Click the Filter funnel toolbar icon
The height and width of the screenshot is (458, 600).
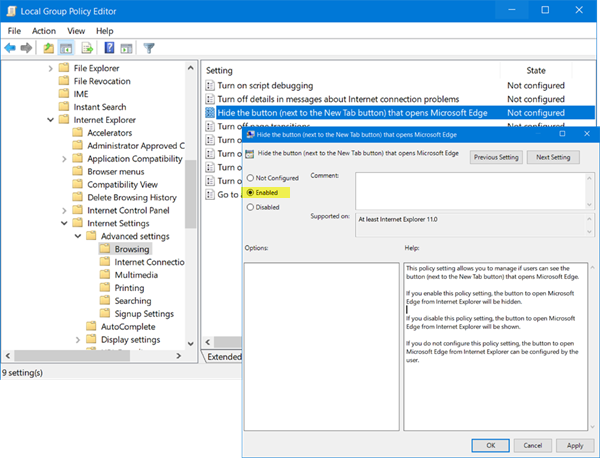pyautogui.click(x=149, y=48)
